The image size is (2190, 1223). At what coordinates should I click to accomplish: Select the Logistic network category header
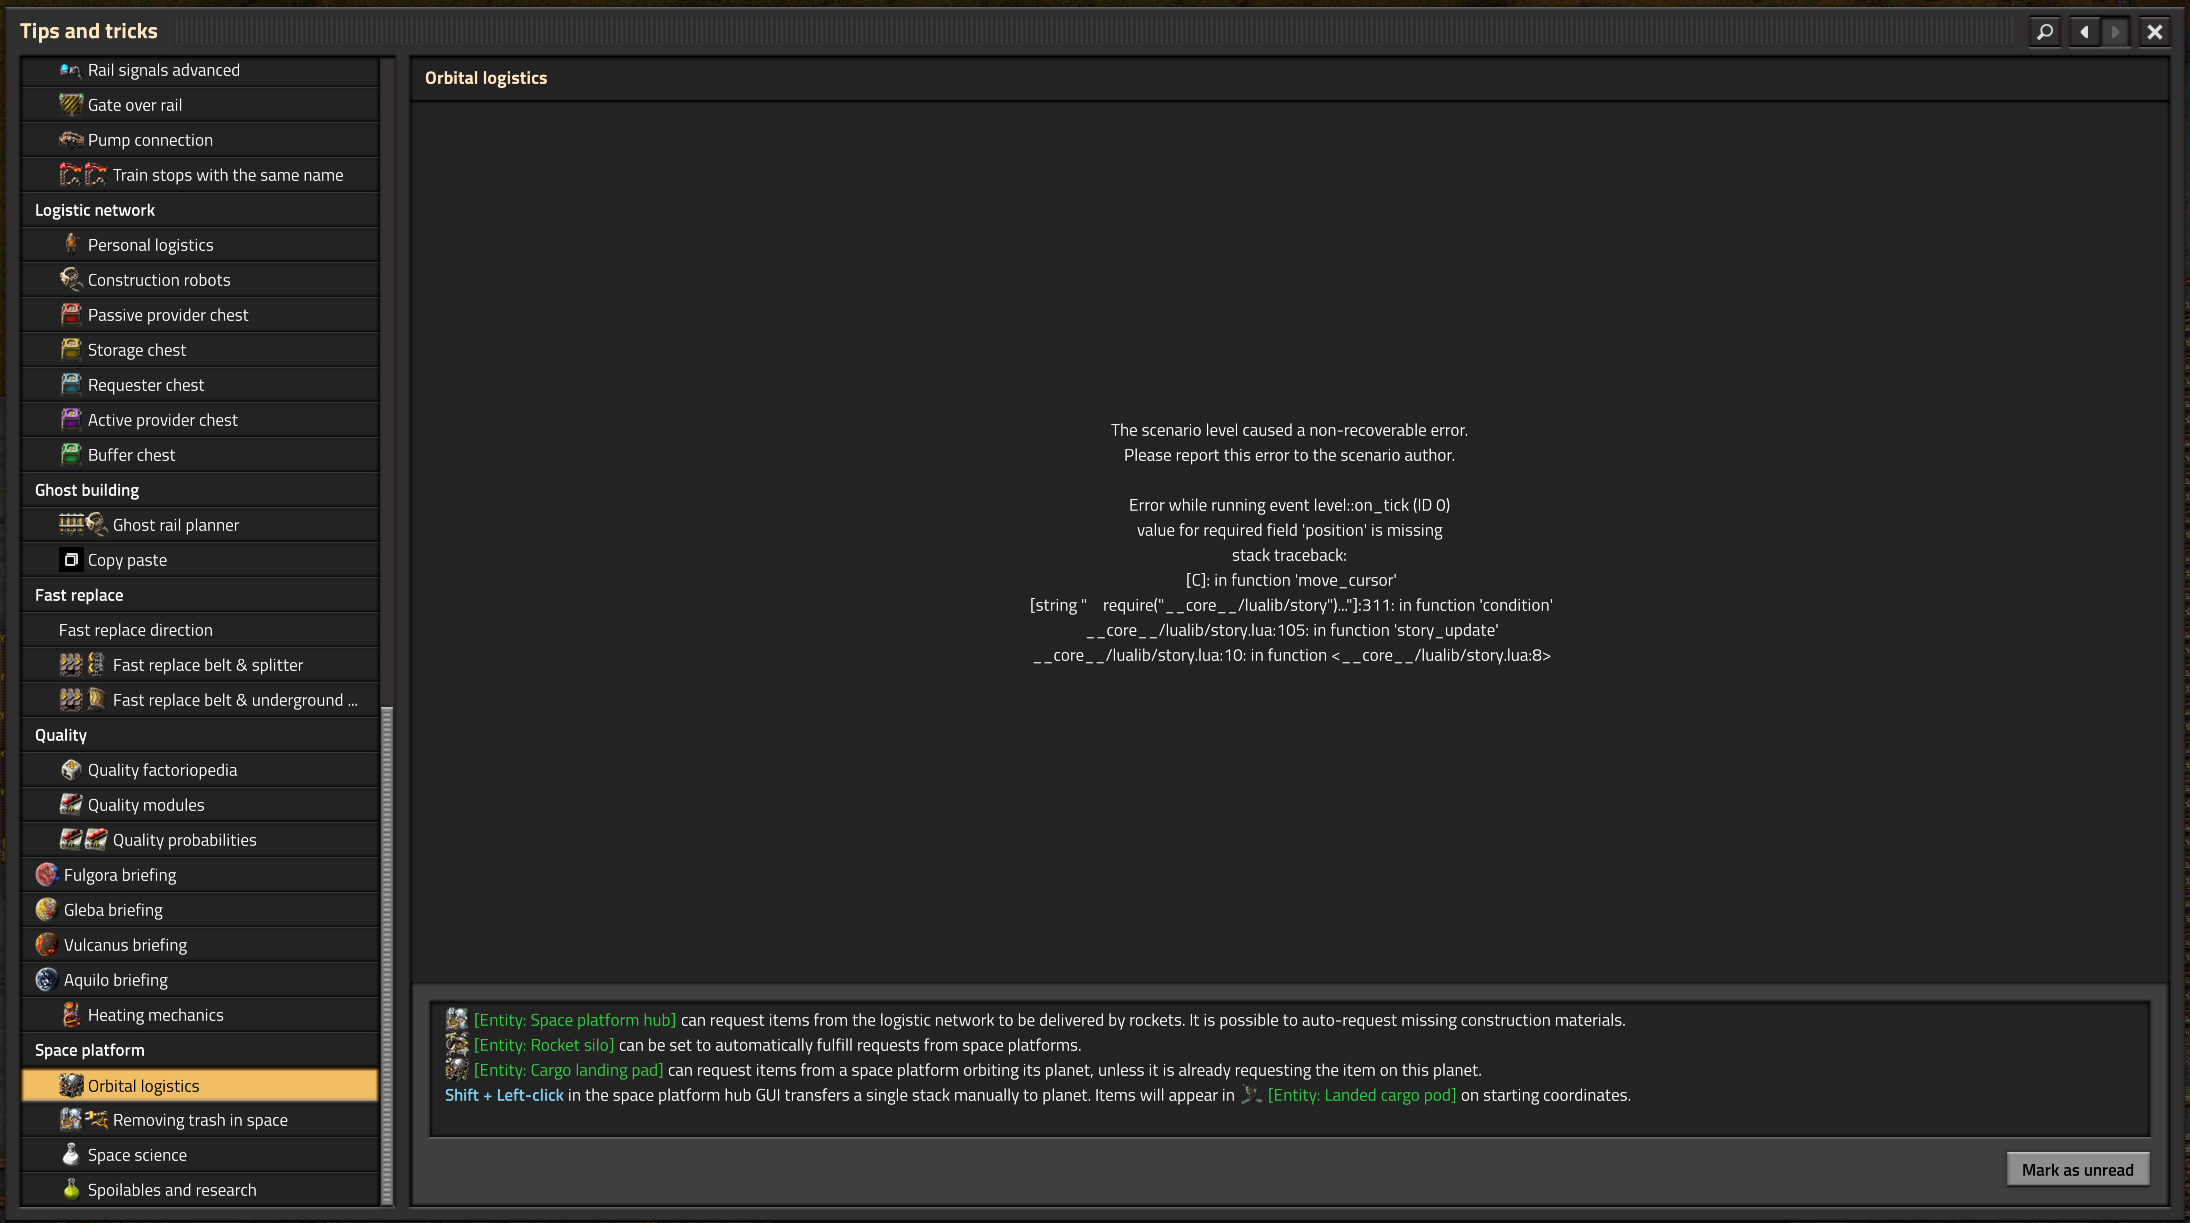coord(95,210)
